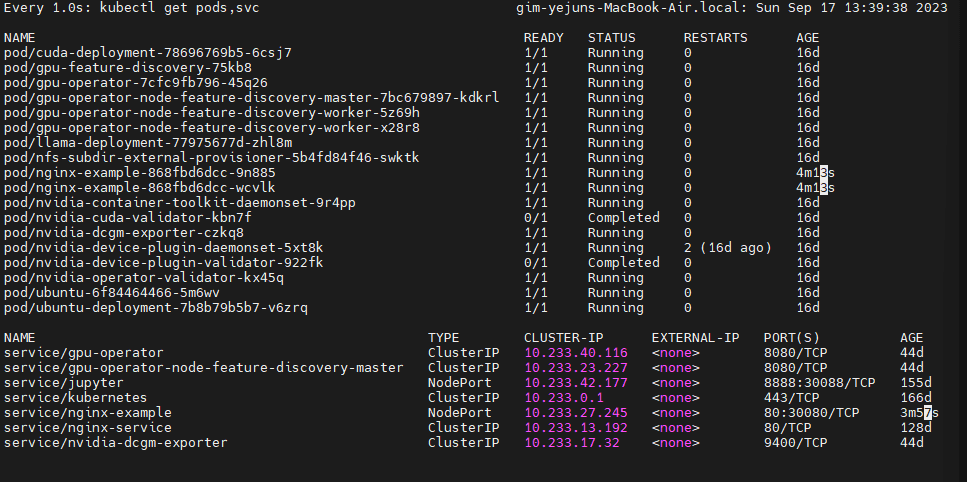
Task: Click the pod/cuda-deployment-78696769b5-6csj7 pod name
Action: [148, 52]
